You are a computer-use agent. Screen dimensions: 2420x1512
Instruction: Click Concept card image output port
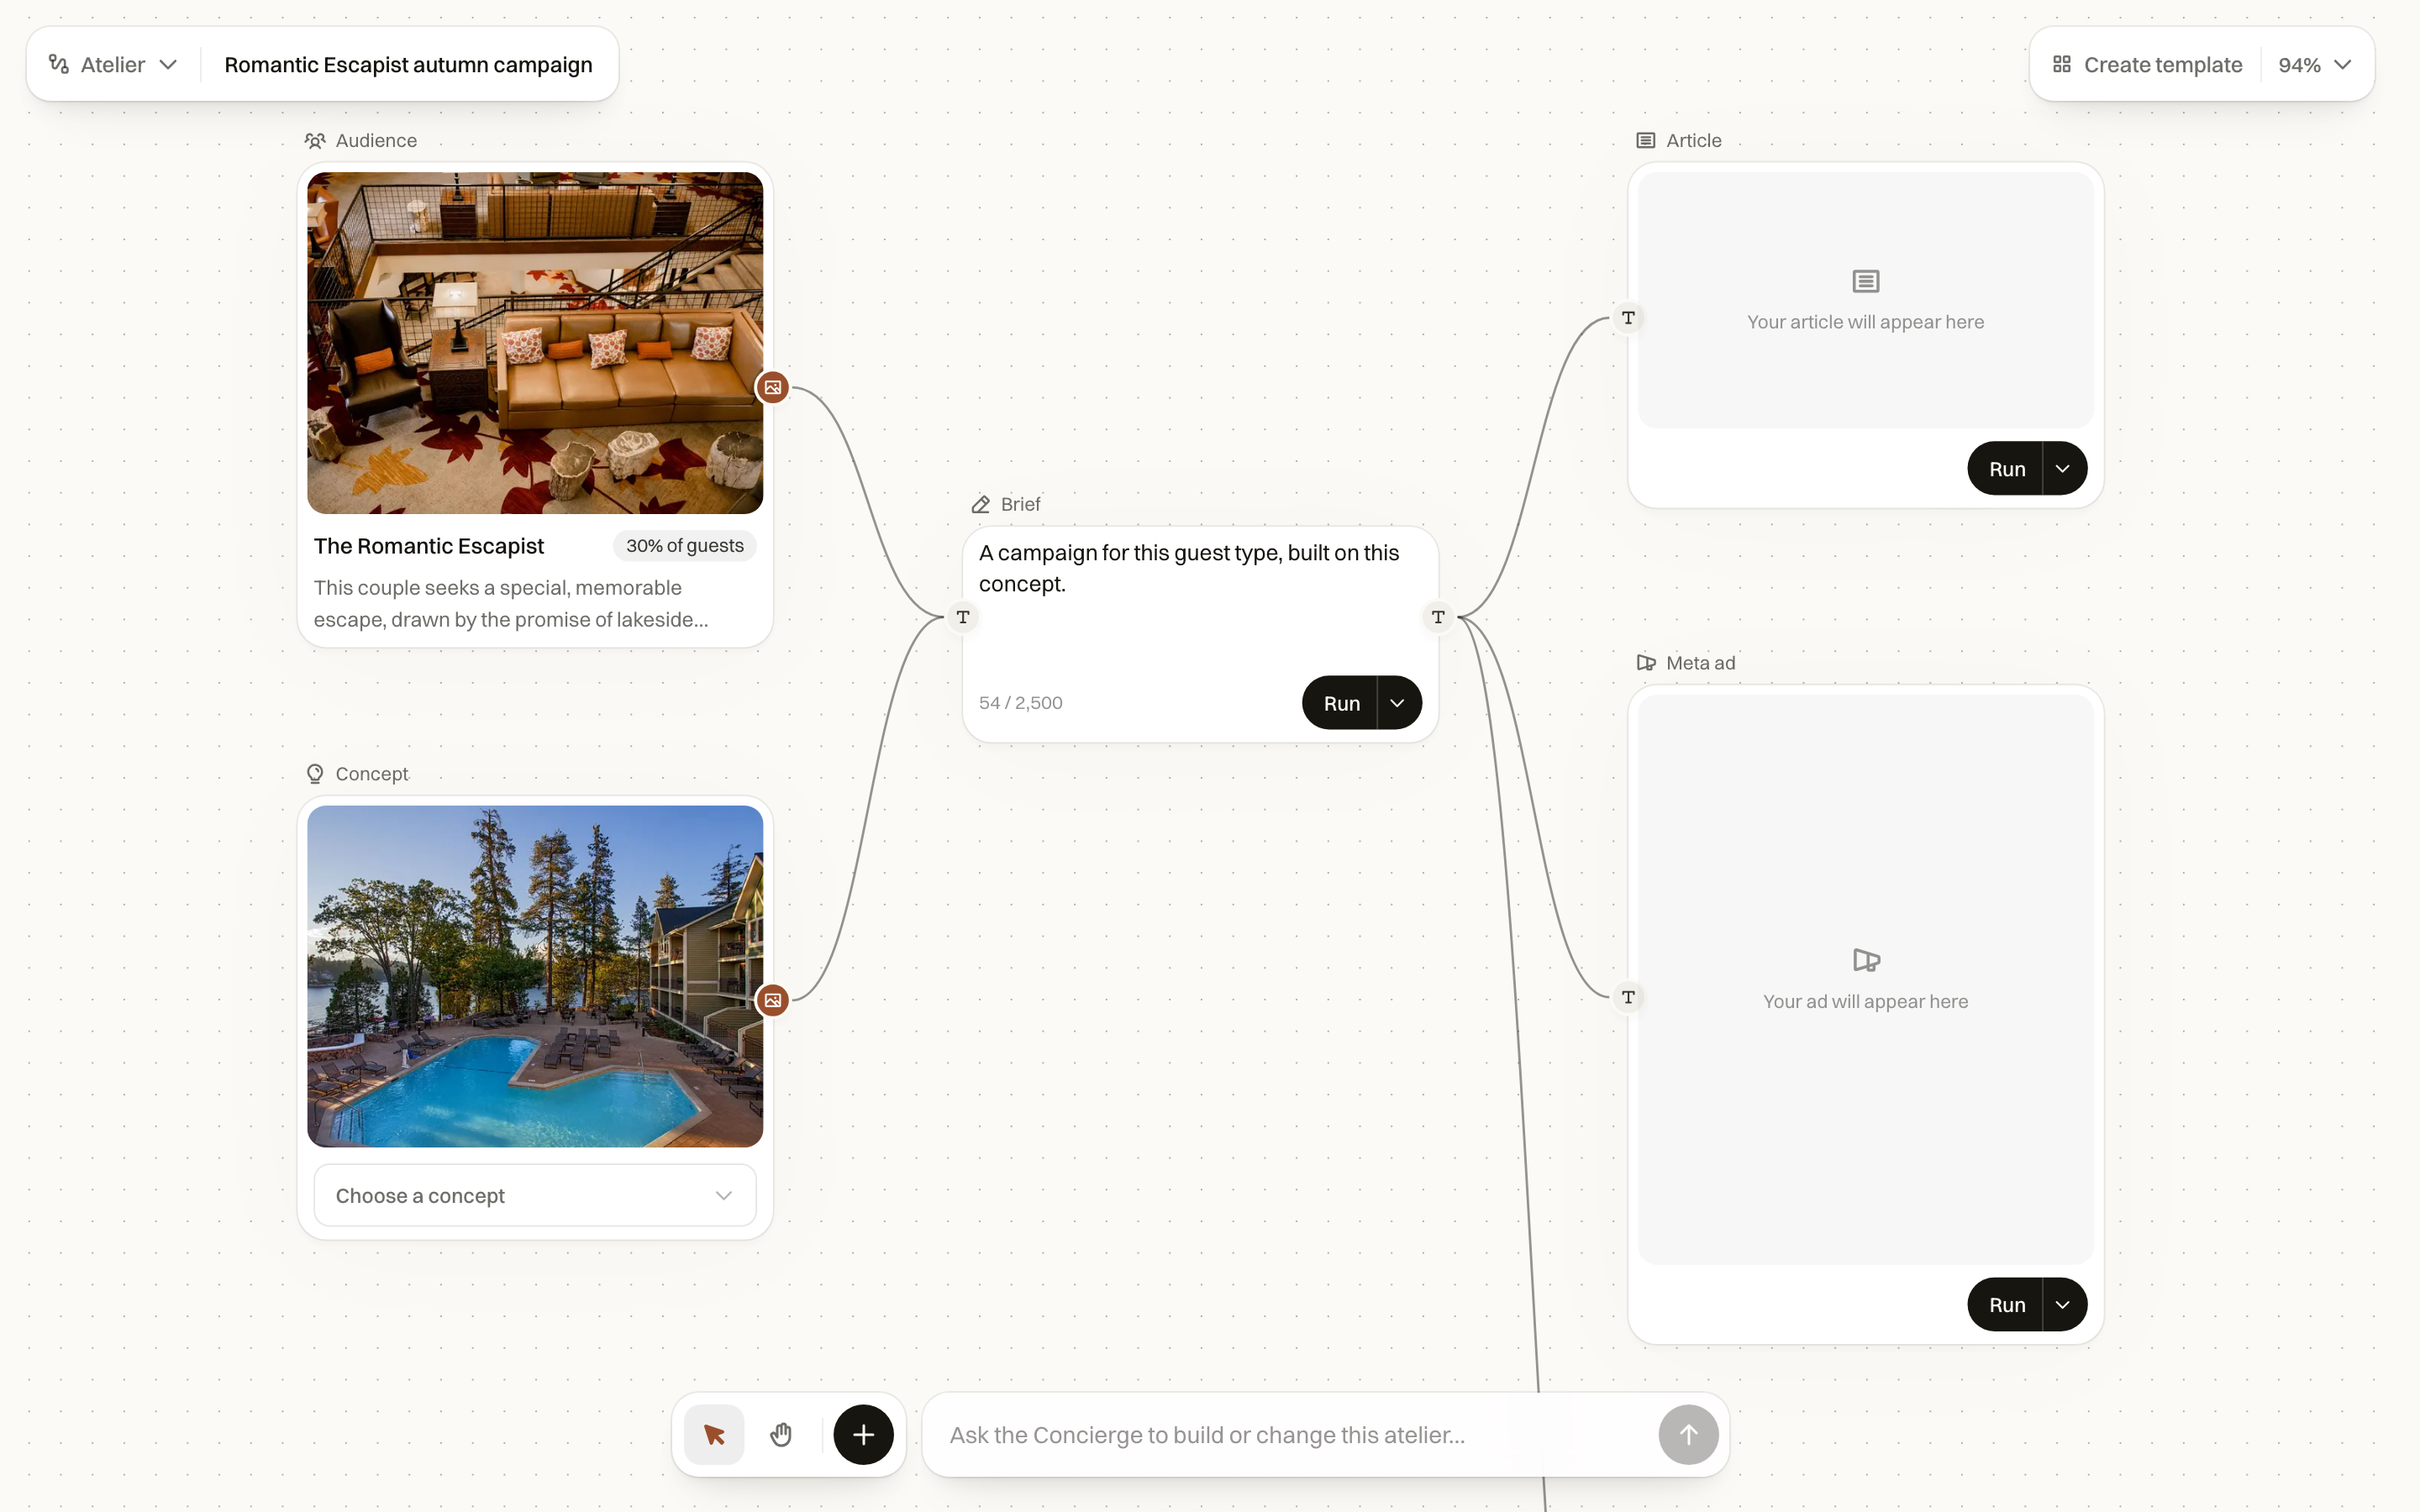pos(773,1000)
